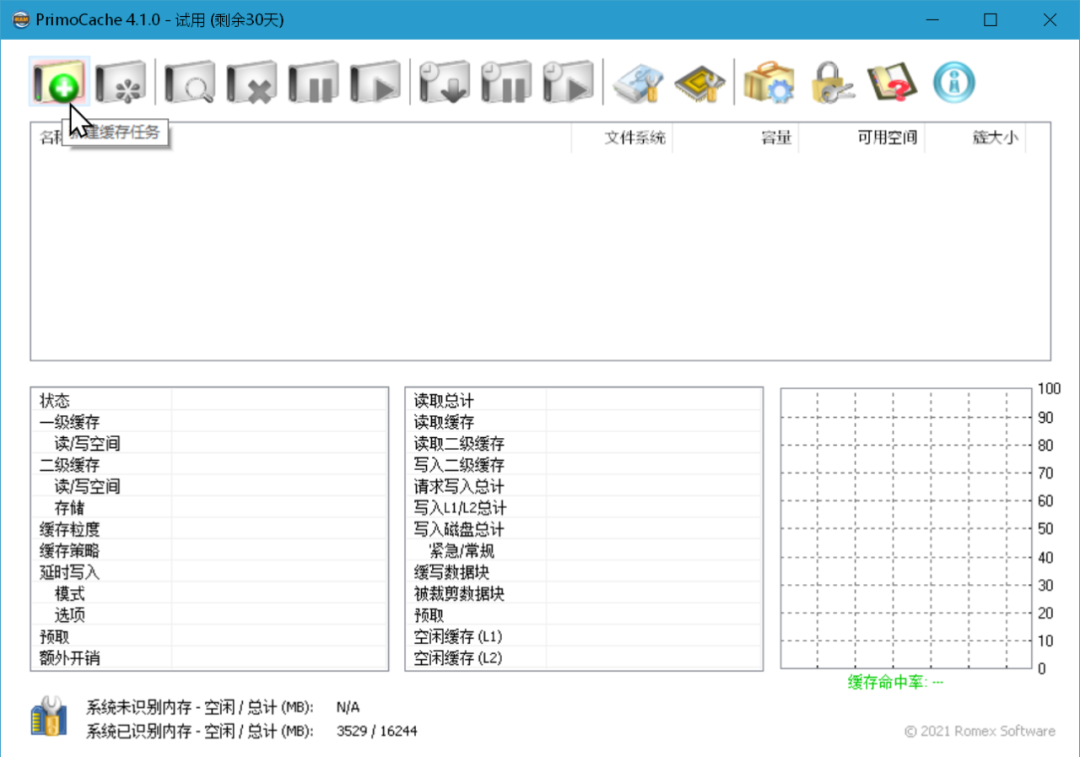Click the delete cache task icon with X
This screenshot has width=1080, height=757.
251,82
